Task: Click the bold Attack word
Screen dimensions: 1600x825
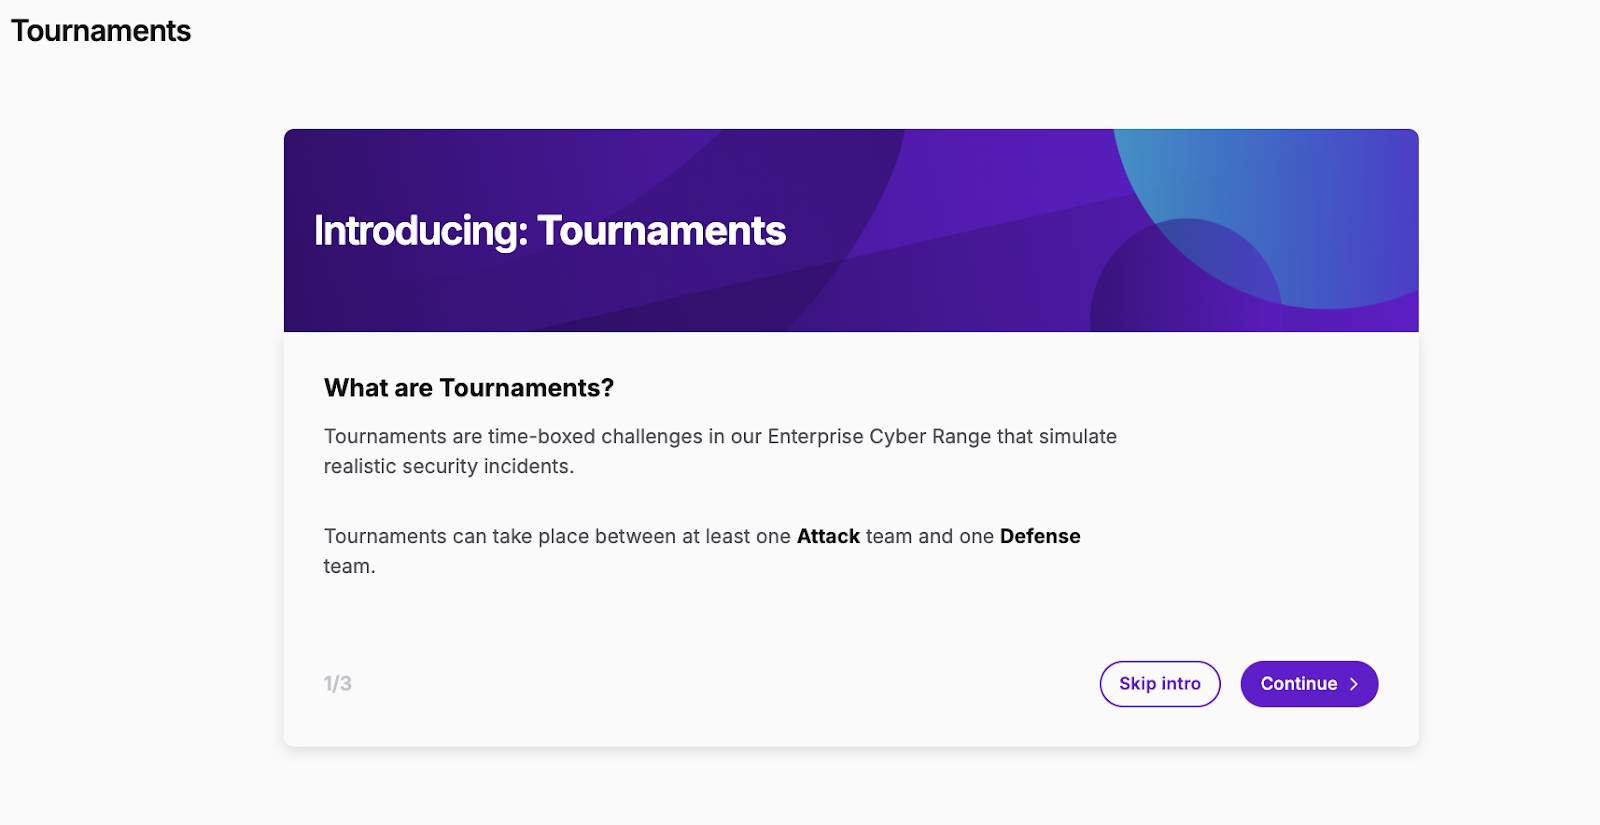Action: (828, 536)
